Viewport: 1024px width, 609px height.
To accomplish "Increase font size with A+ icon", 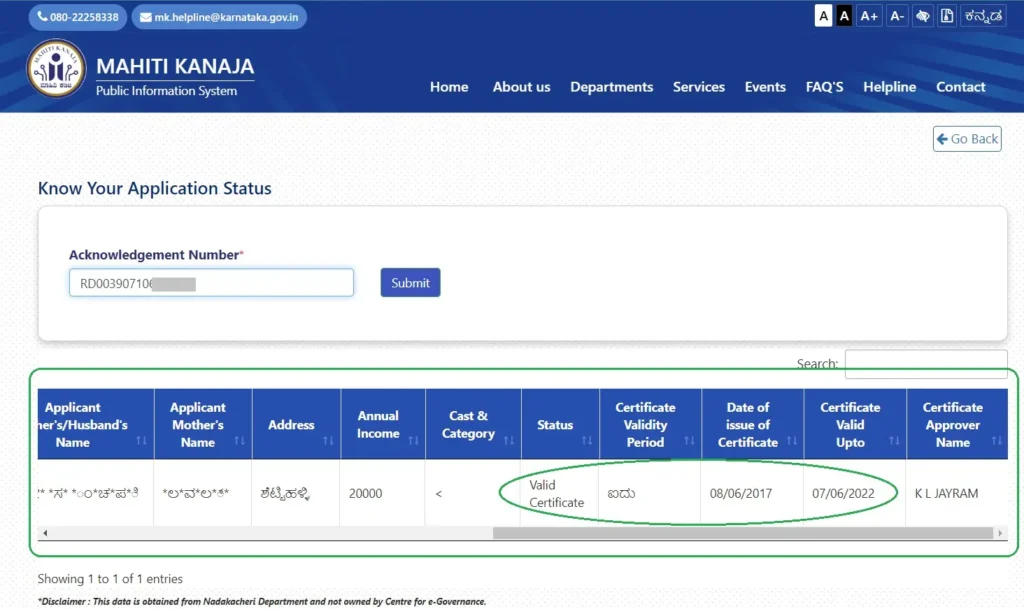I will click(x=869, y=15).
